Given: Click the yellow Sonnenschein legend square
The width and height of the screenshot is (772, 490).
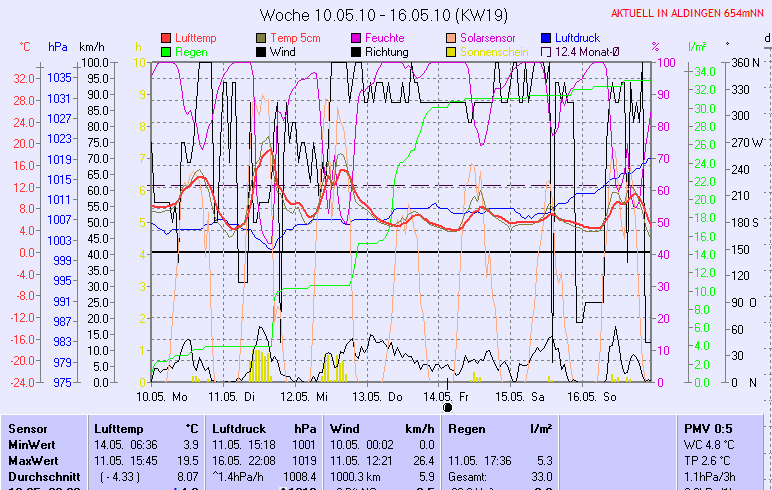Looking at the screenshot, I should pyautogui.click(x=451, y=52).
